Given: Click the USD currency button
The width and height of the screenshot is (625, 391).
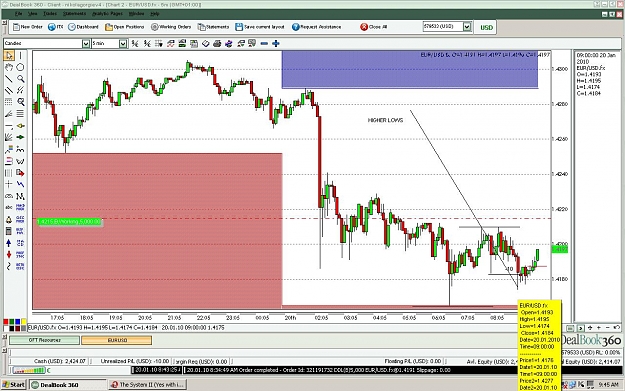Looking at the screenshot, I should pyautogui.click(x=486, y=28).
